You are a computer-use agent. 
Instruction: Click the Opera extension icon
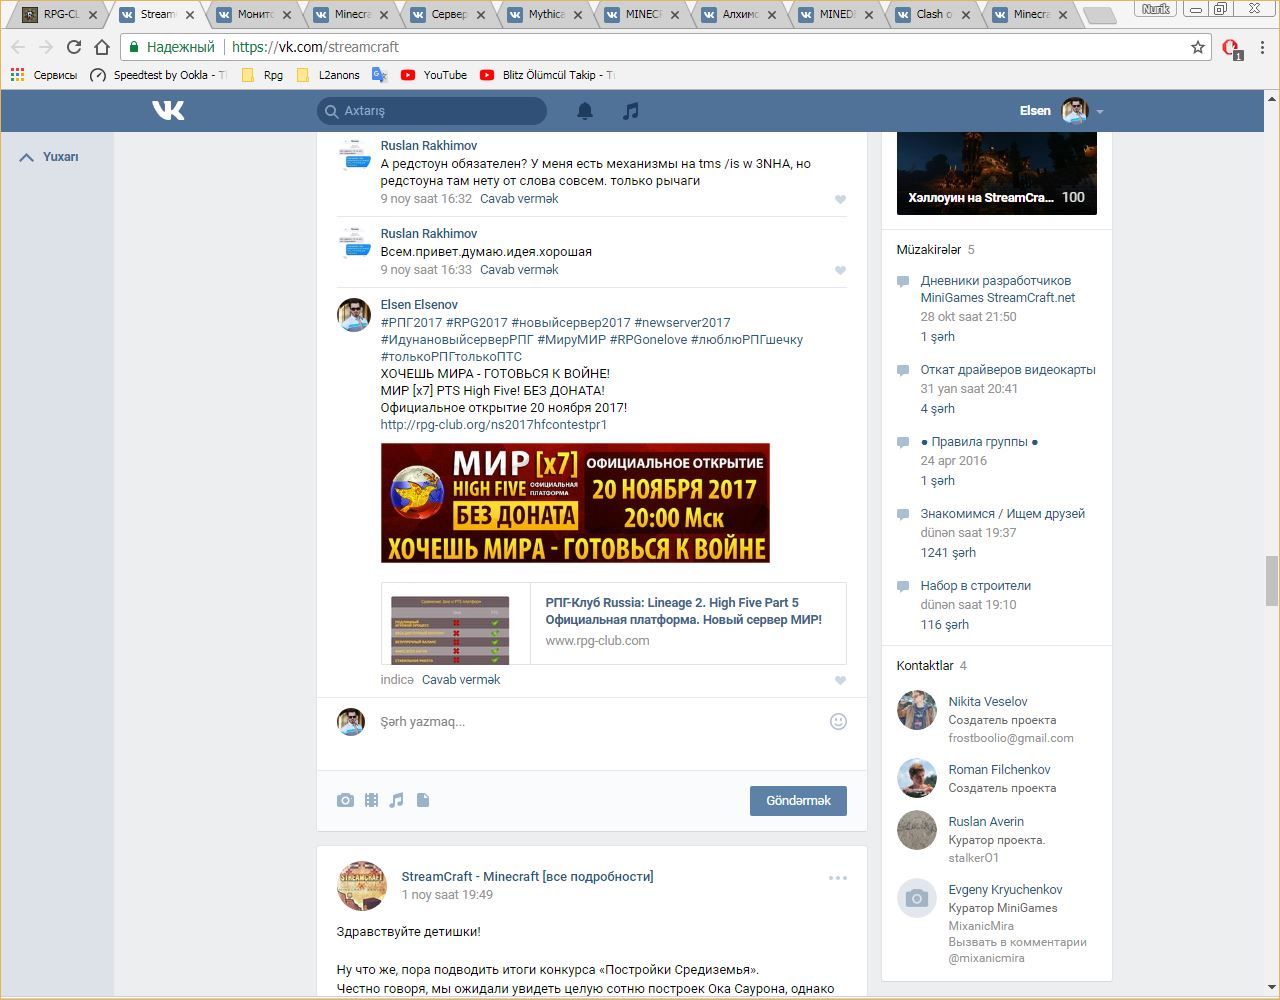pos(1231,48)
